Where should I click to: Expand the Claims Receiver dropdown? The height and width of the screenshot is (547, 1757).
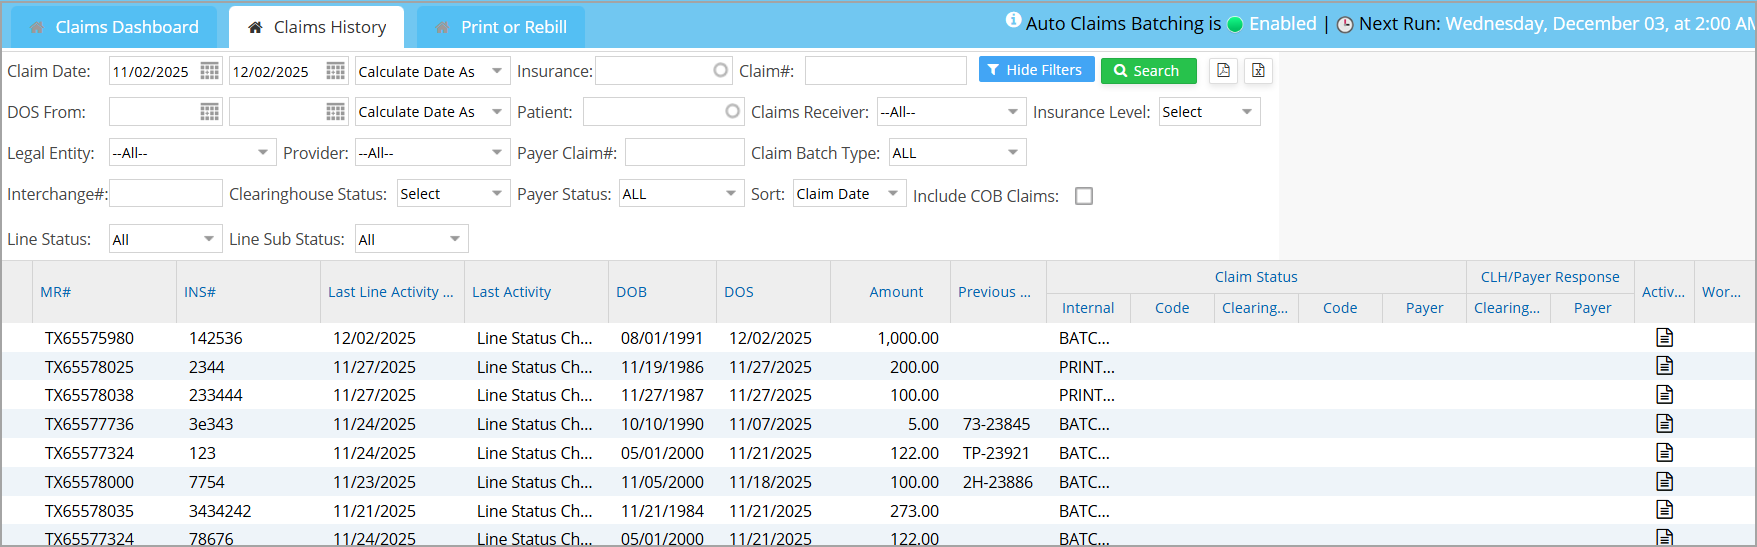tap(1012, 112)
